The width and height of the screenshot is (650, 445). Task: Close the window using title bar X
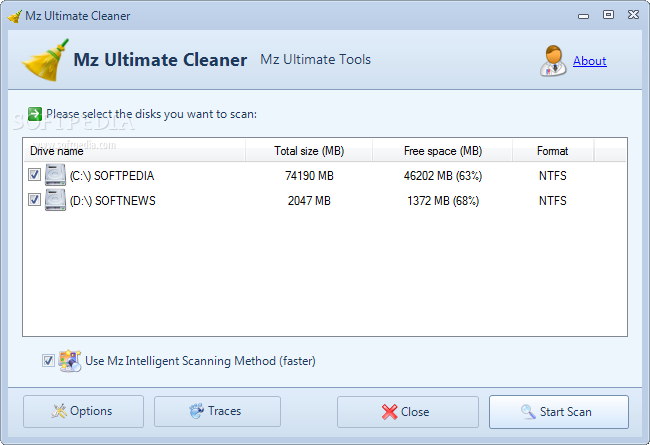[633, 15]
